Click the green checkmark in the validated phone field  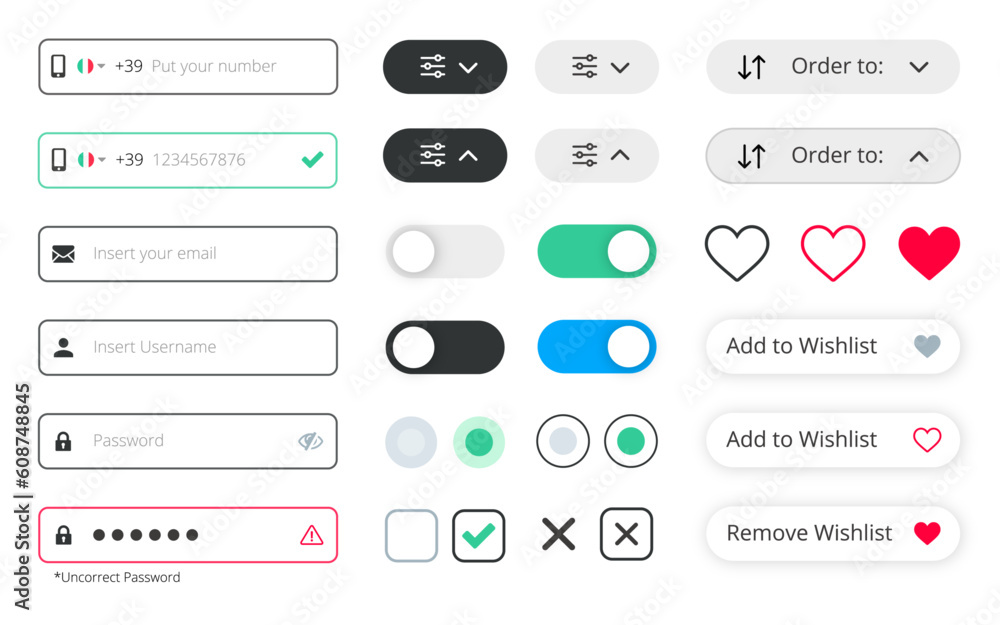click(312, 159)
